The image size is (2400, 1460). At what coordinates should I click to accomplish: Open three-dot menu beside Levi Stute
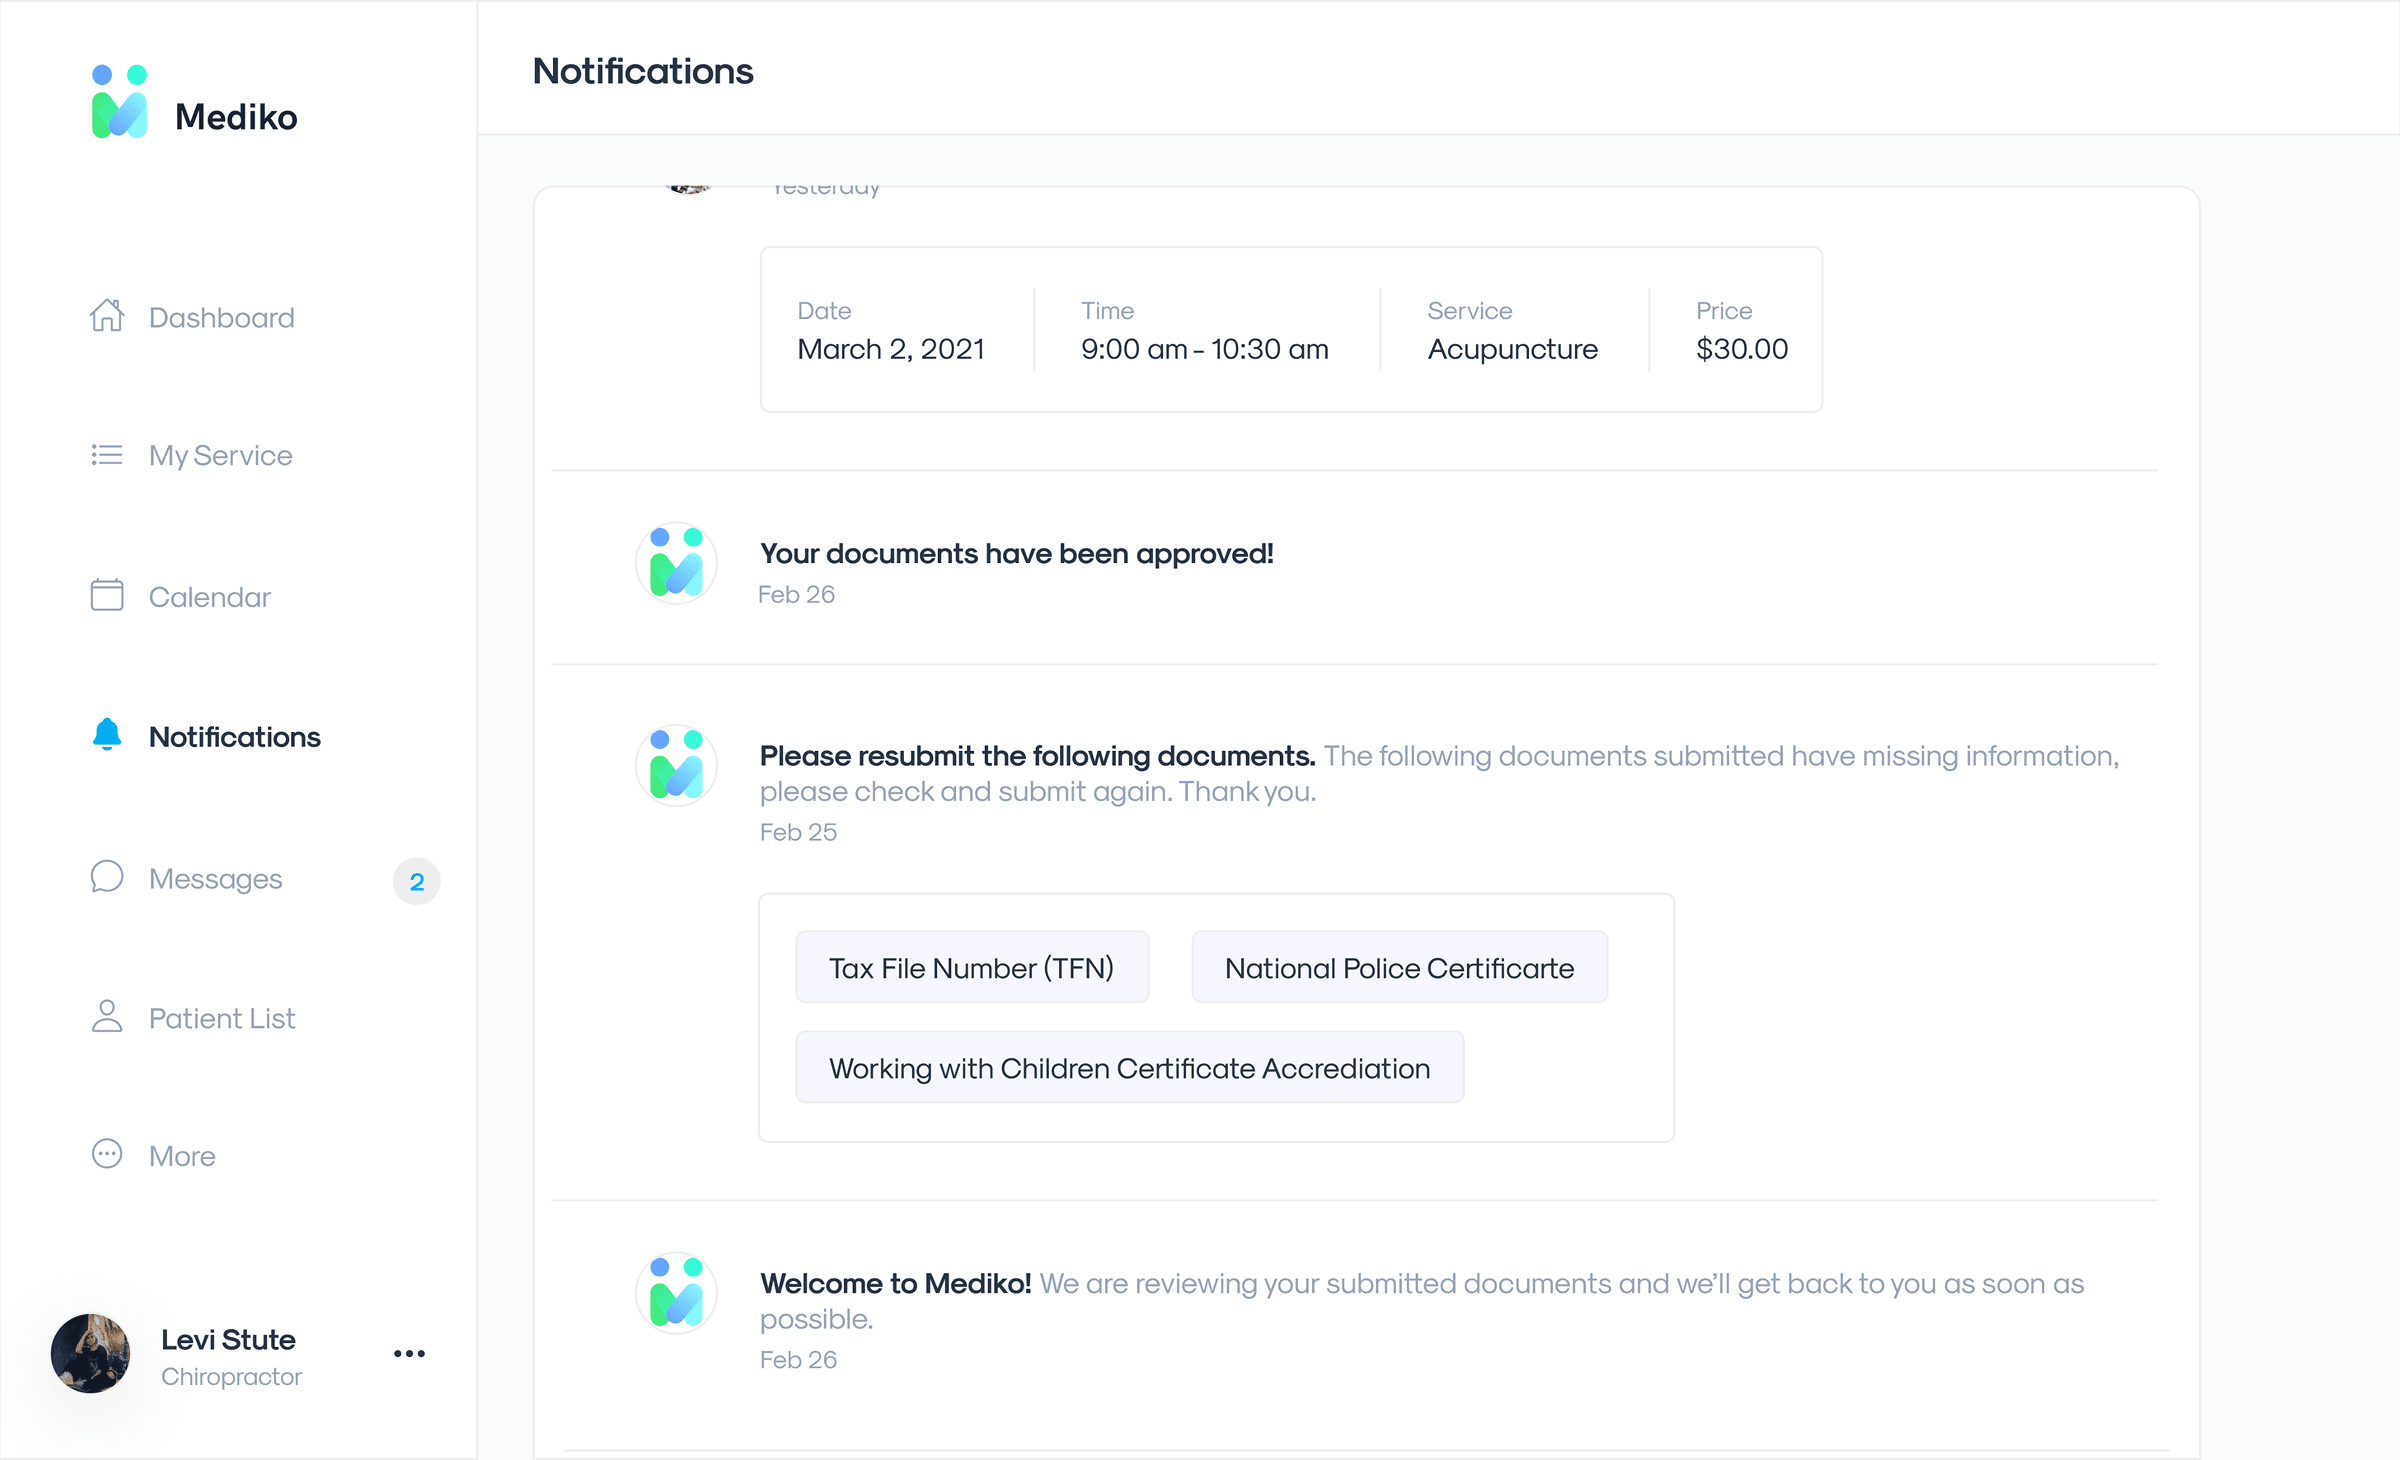408,1353
